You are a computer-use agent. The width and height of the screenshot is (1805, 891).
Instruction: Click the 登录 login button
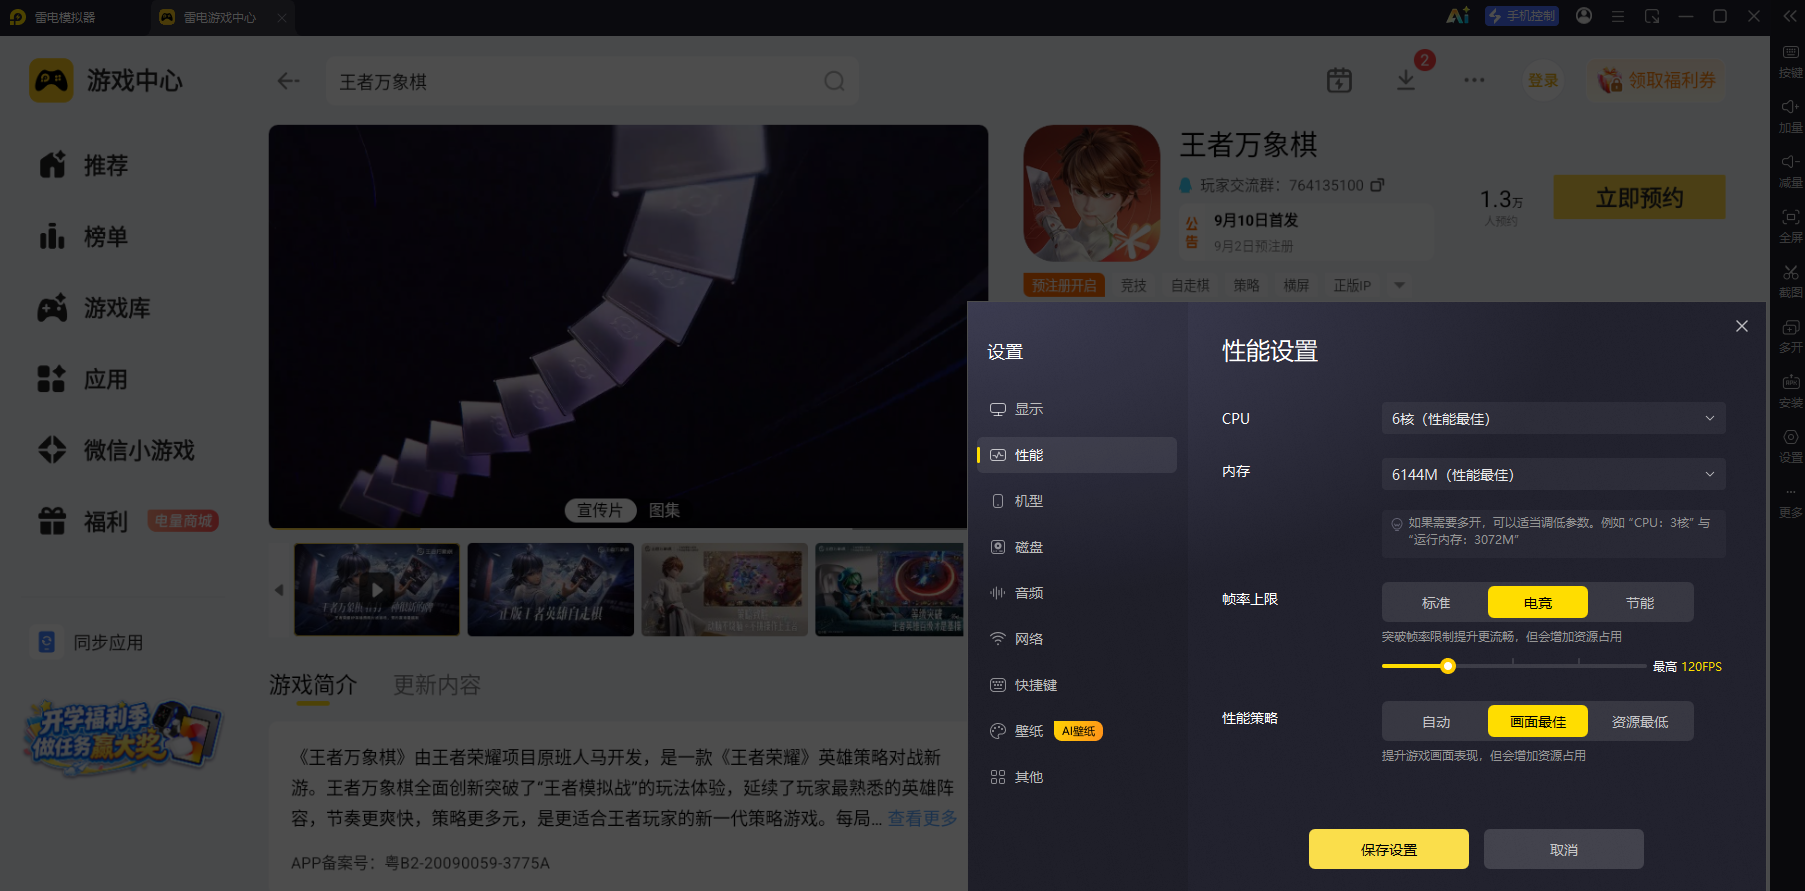click(x=1543, y=80)
